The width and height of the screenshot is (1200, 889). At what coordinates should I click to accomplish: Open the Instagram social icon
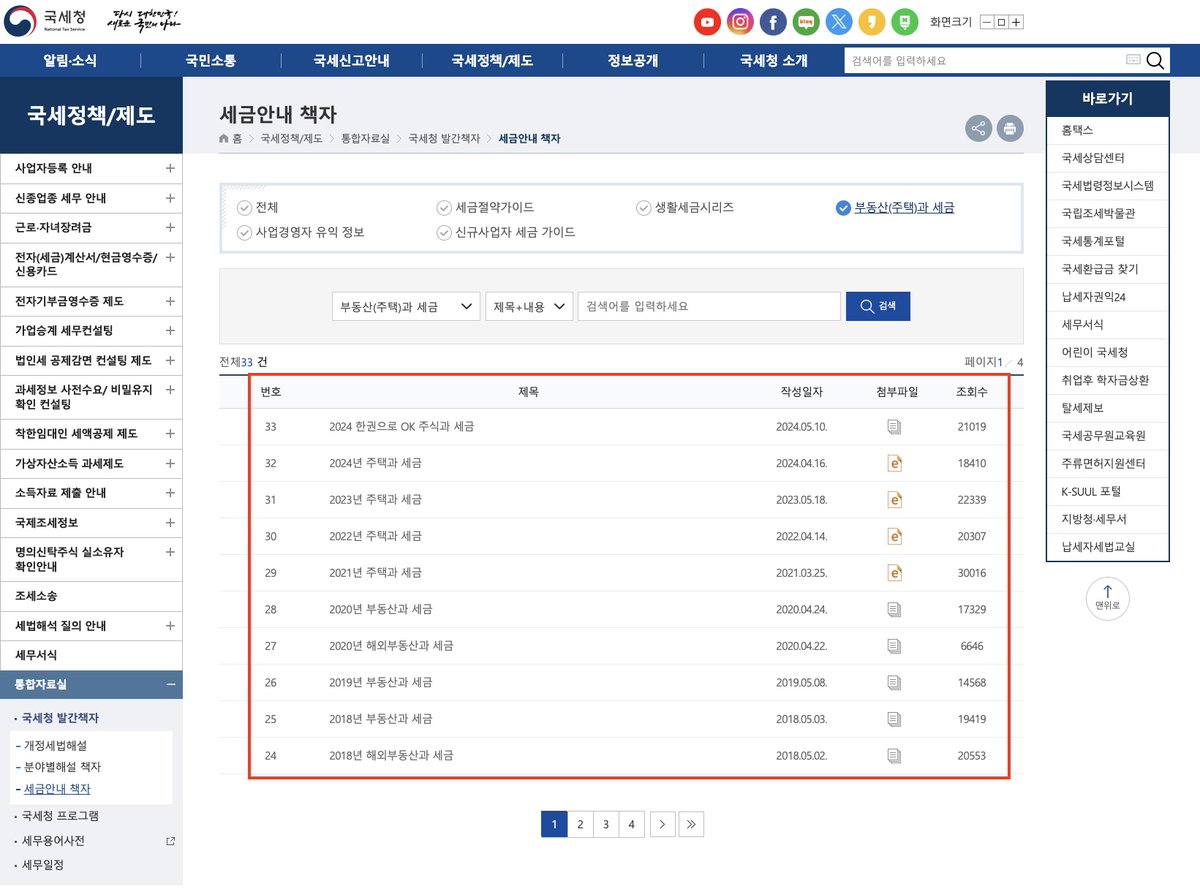tap(740, 21)
